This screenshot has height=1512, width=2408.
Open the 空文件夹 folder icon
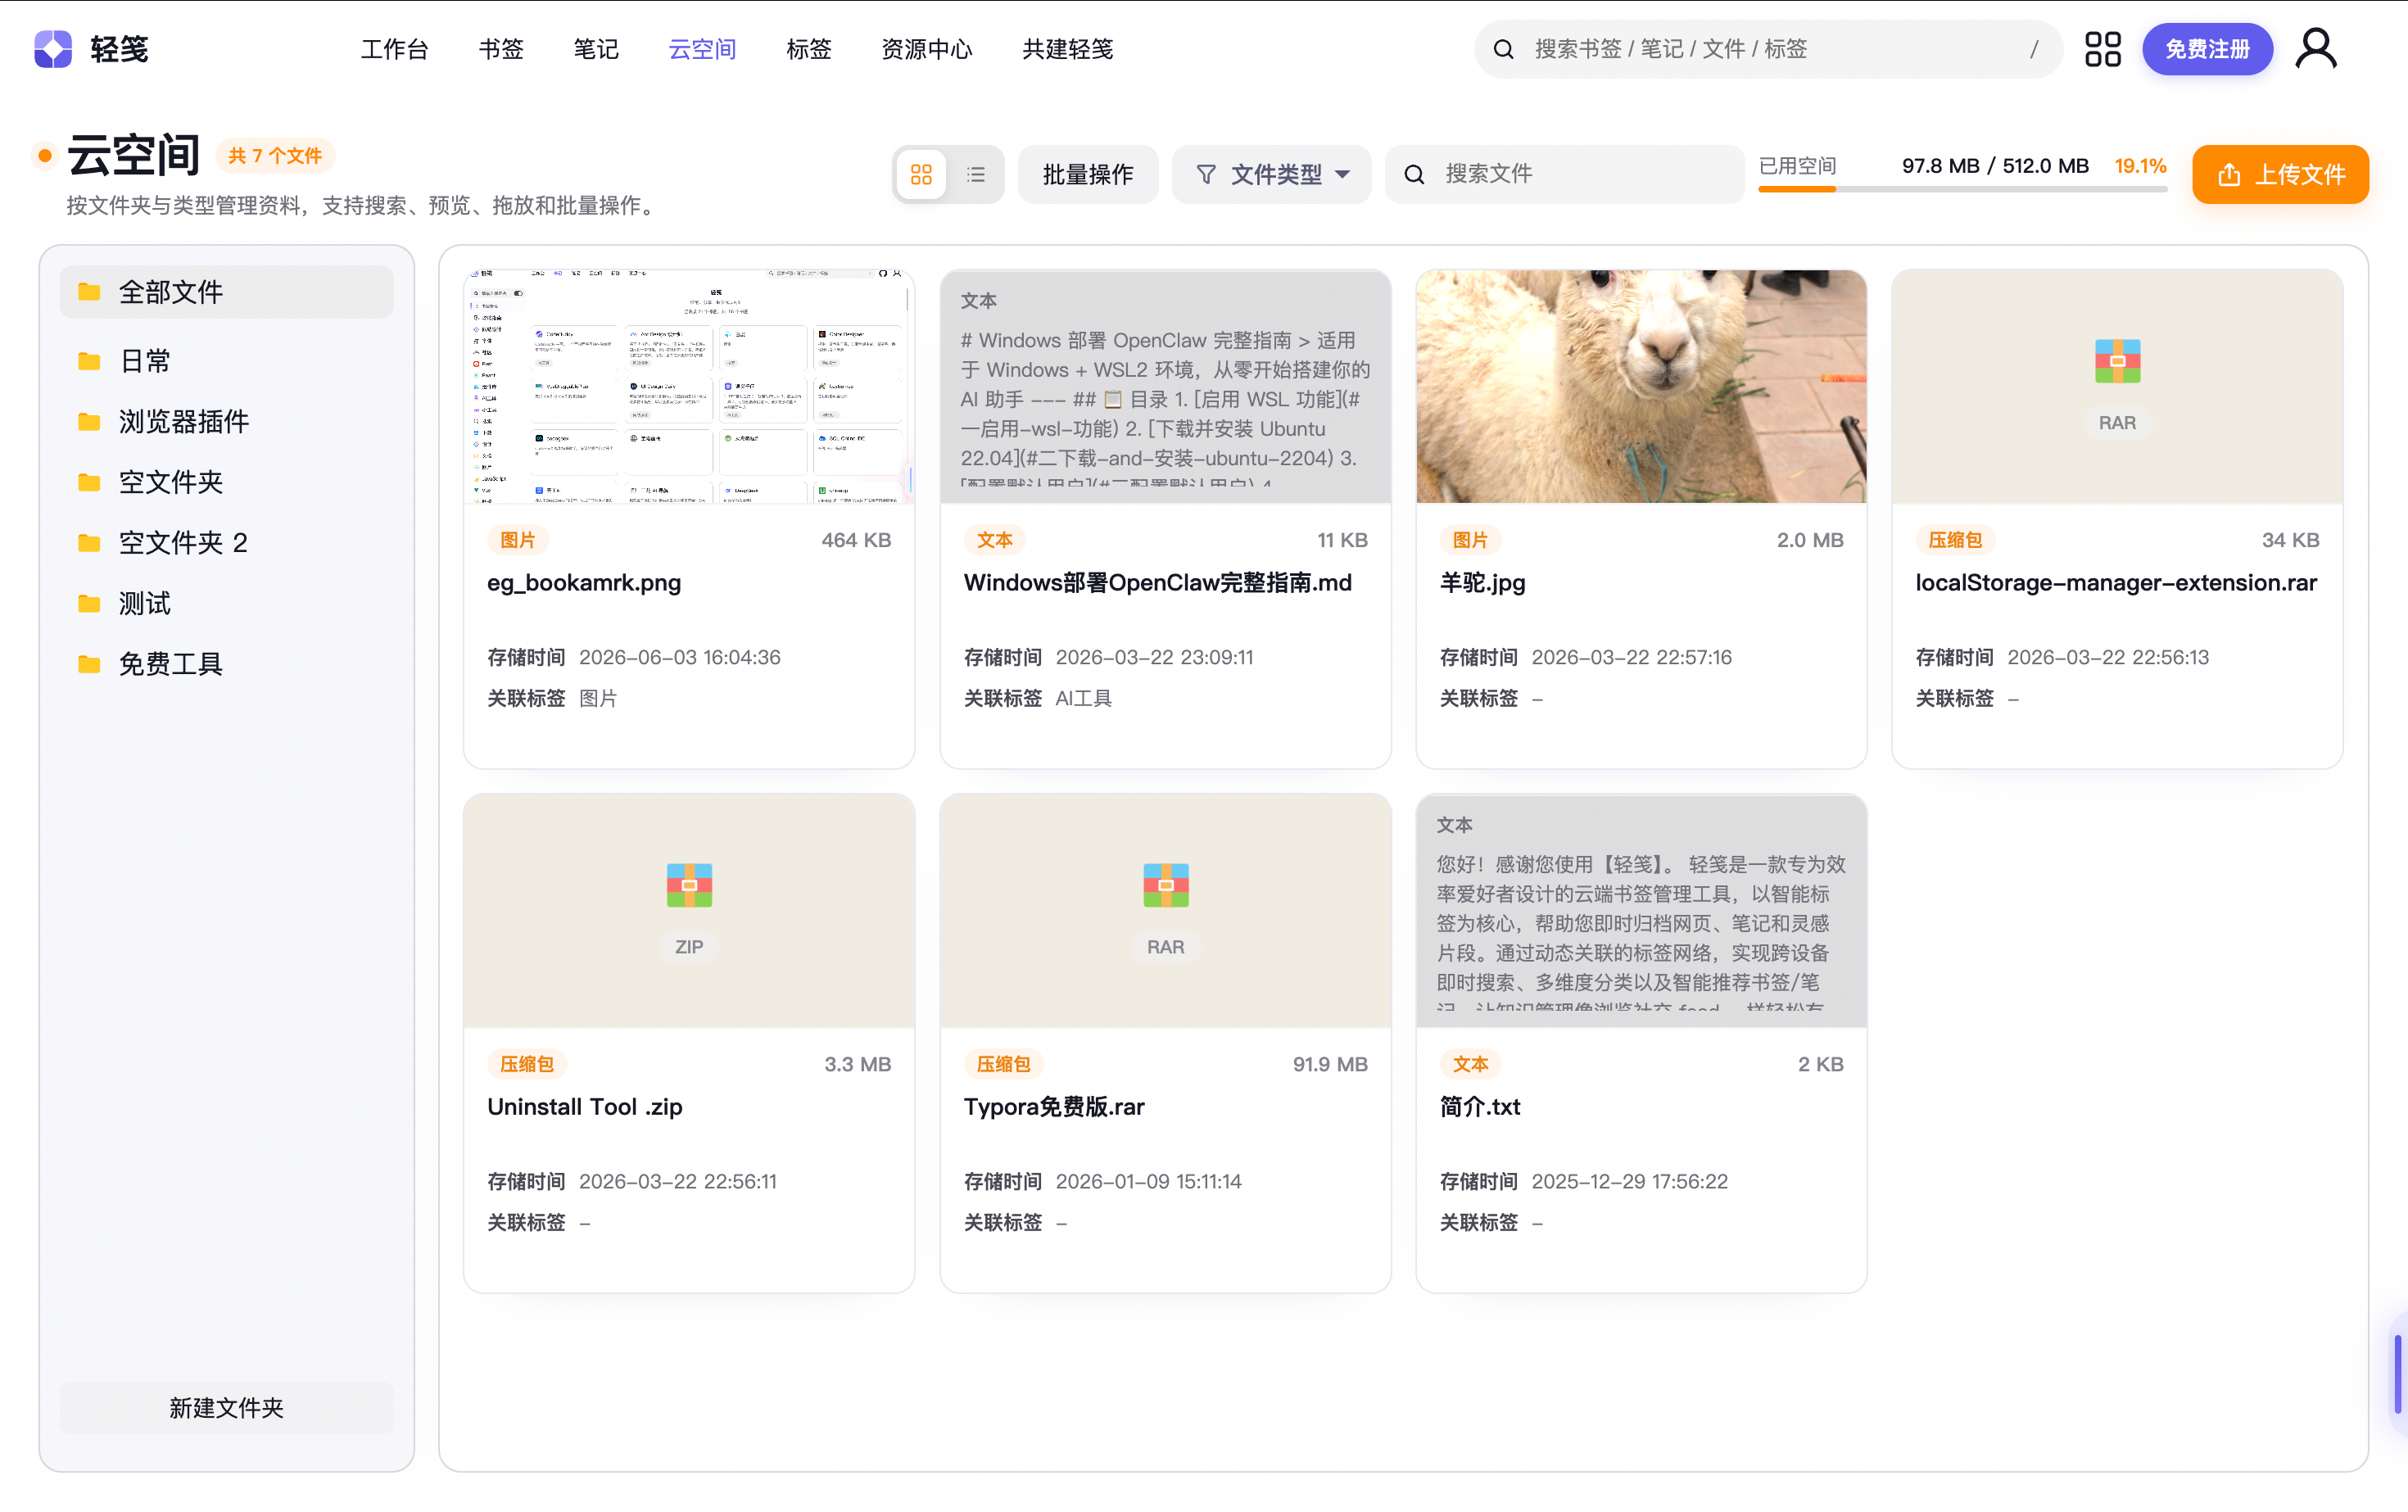(89, 483)
